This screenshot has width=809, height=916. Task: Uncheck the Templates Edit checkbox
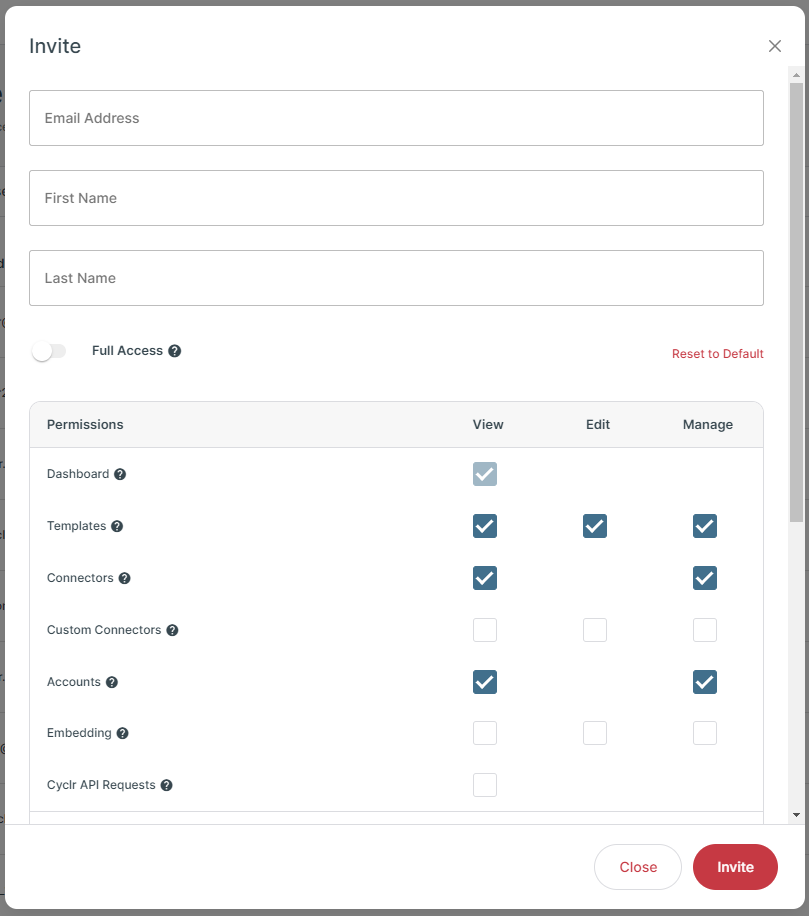(595, 526)
